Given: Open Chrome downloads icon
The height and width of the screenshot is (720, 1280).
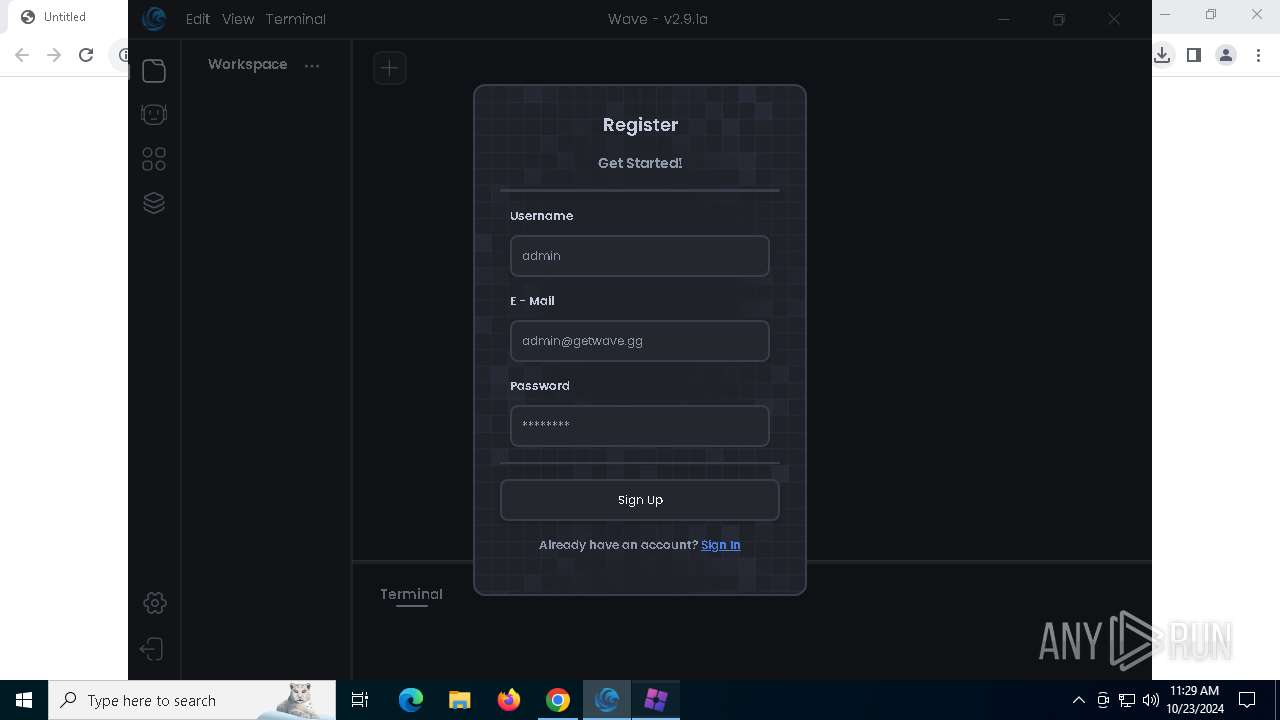Looking at the screenshot, I should click(x=1162, y=55).
